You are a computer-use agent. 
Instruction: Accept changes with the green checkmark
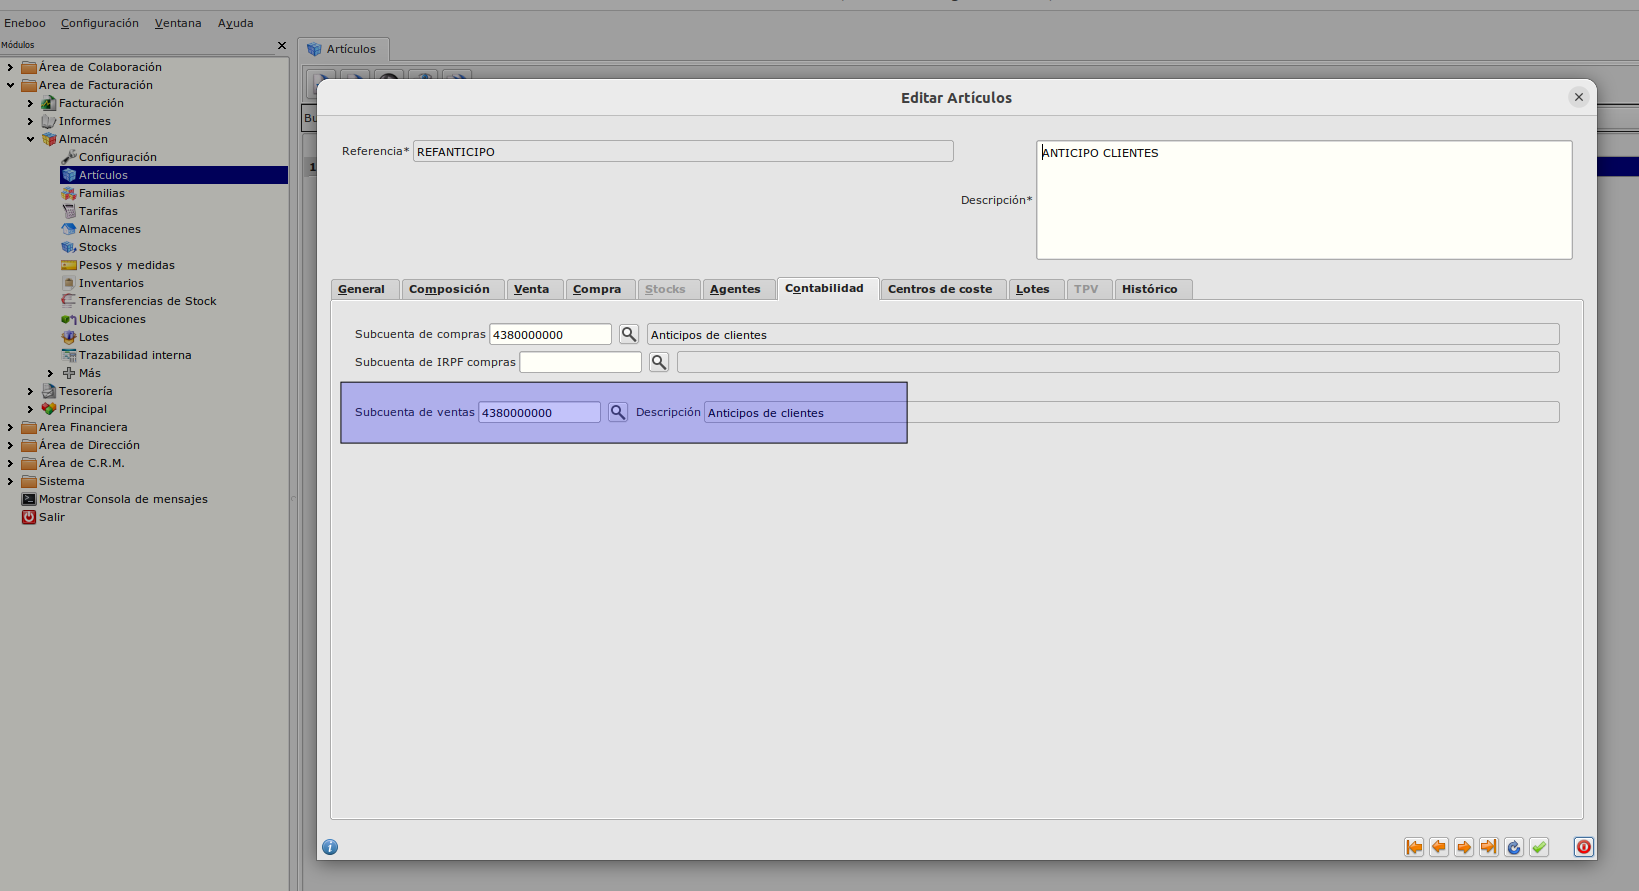pos(1539,847)
